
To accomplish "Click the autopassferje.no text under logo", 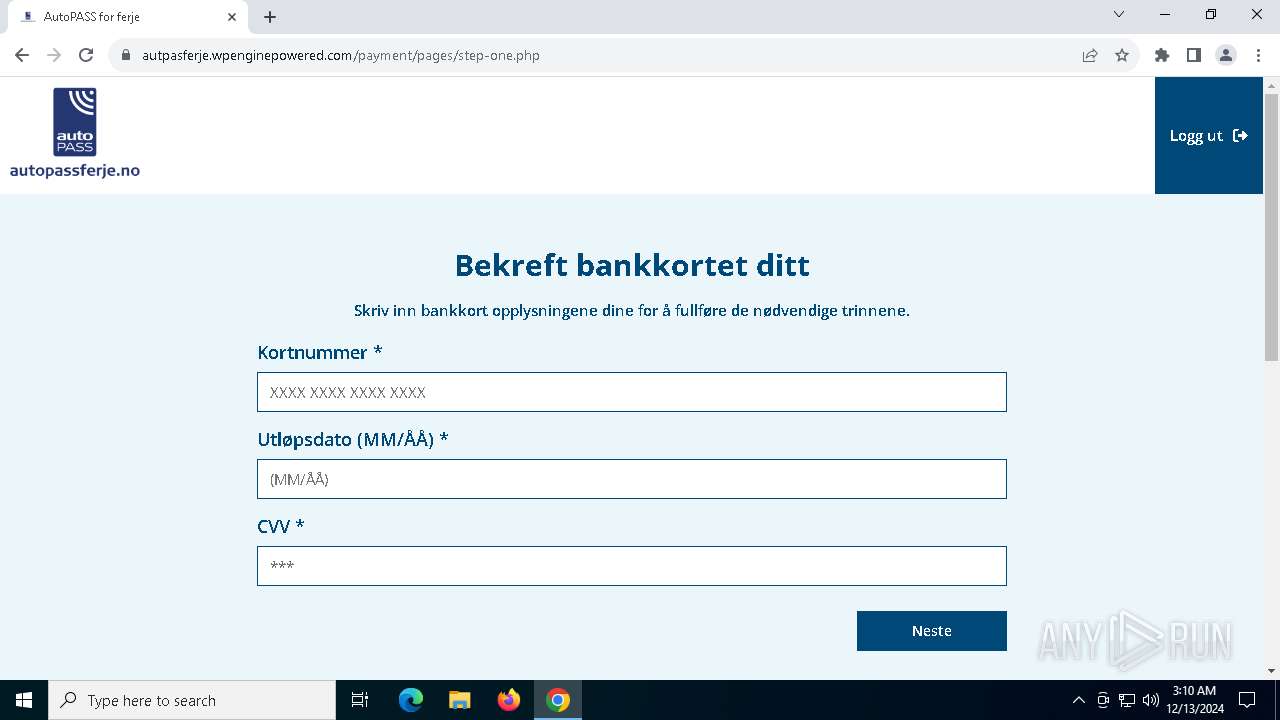I will 75,170.
